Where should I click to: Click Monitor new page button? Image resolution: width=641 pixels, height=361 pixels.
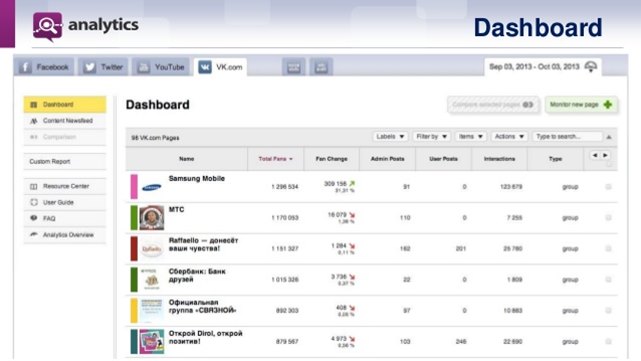pyautogui.click(x=581, y=105)
